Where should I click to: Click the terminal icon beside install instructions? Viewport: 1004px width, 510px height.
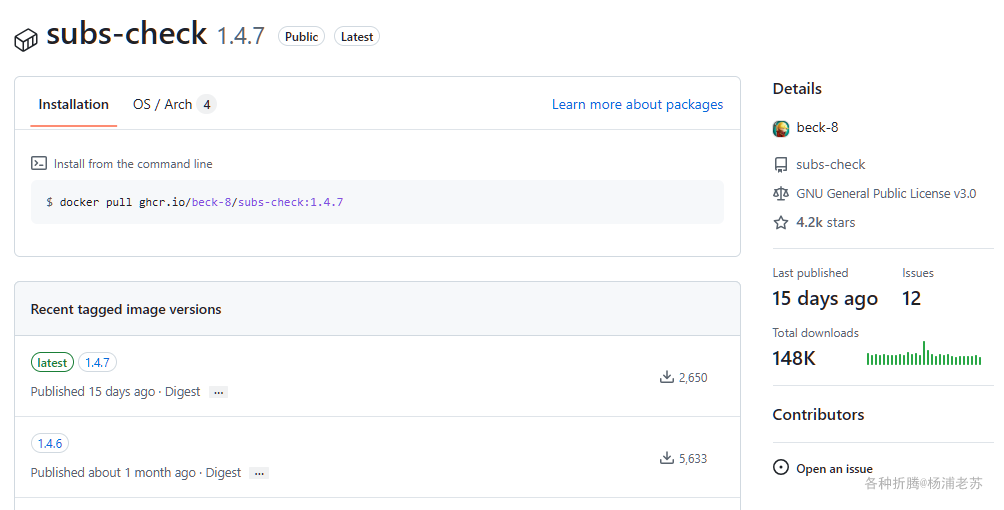39,163
